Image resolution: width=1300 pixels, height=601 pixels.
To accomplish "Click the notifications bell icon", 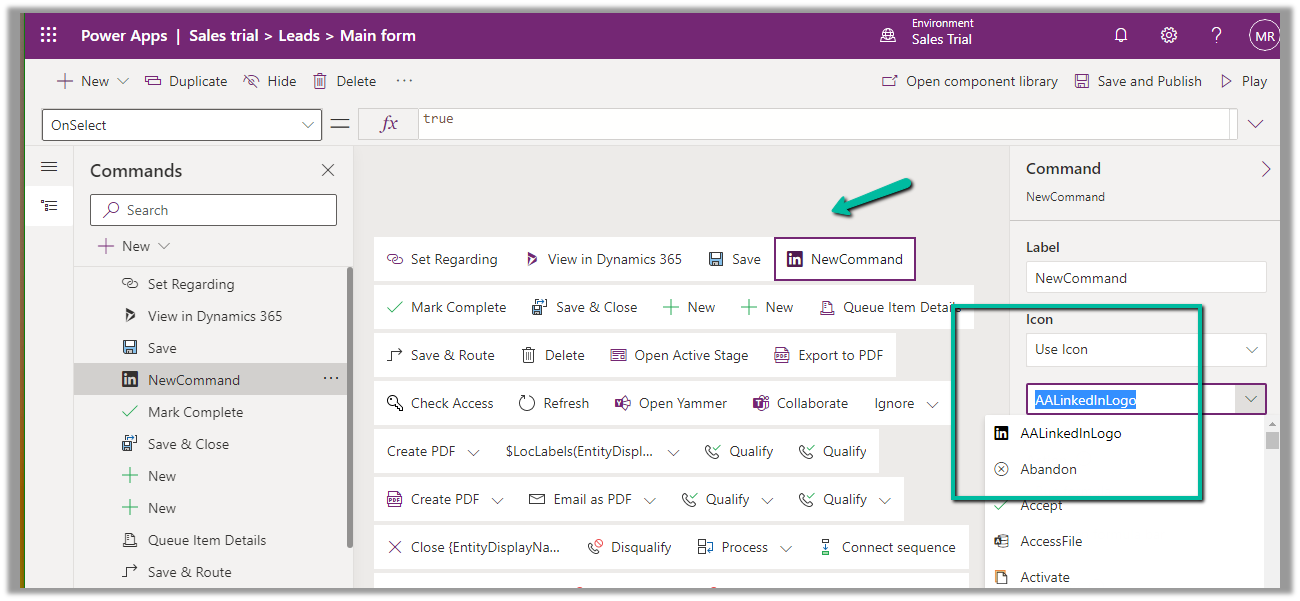I will tap(1121, 36).
